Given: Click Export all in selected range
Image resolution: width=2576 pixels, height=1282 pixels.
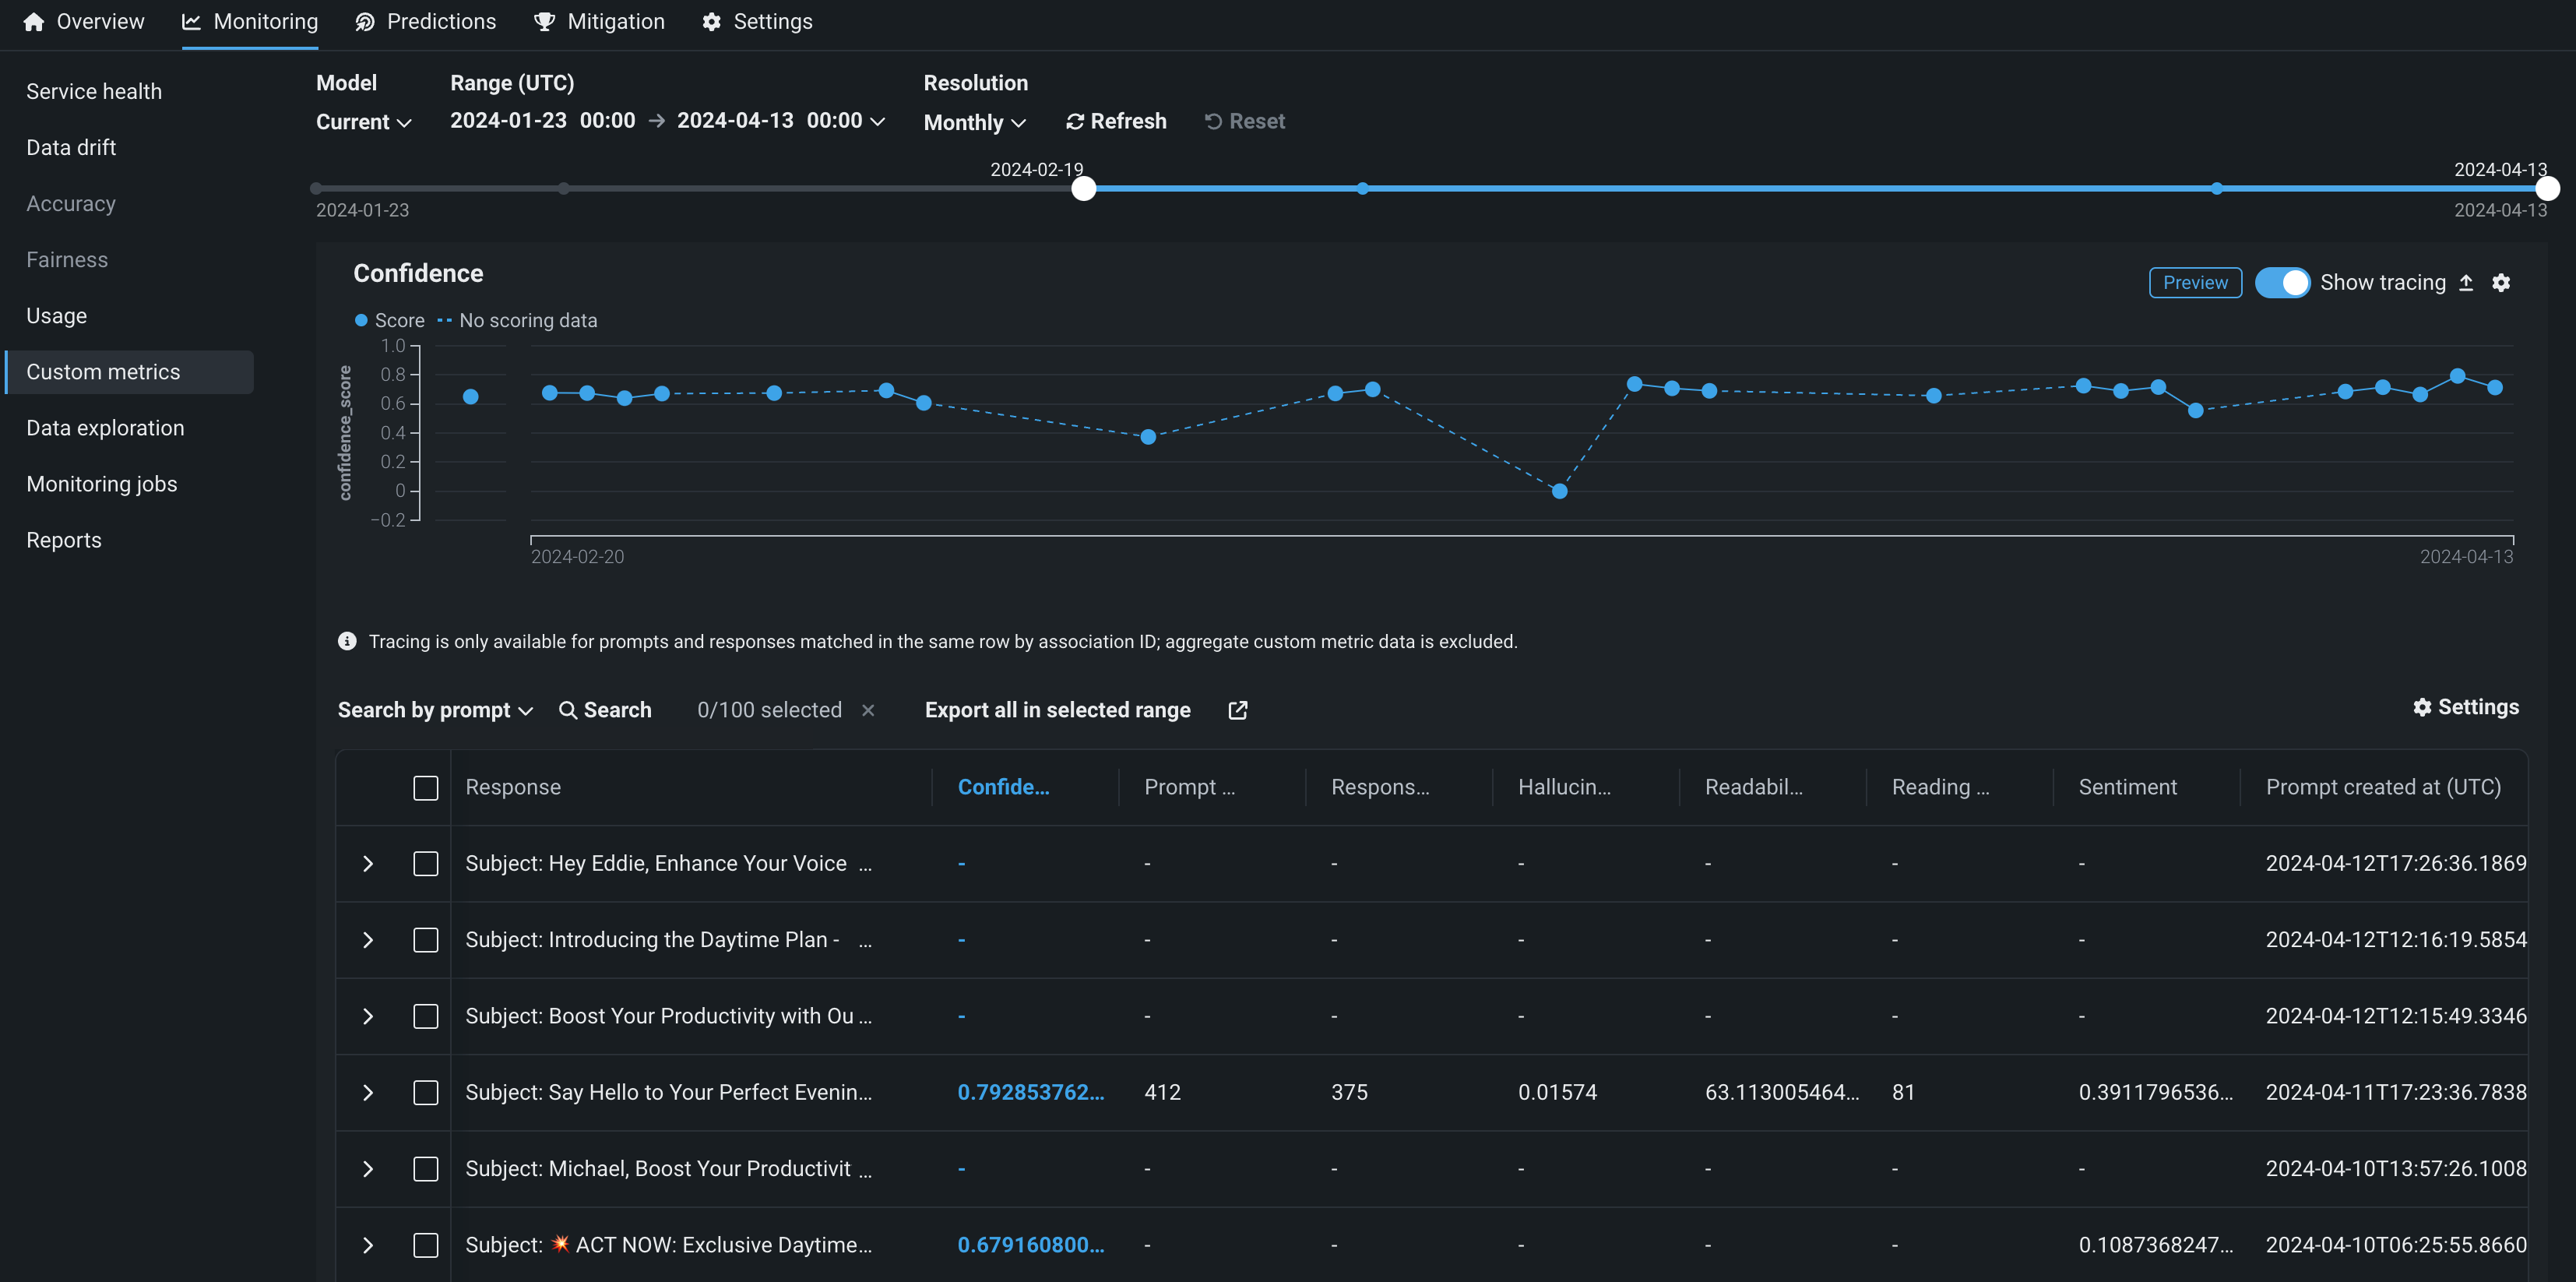Looking at the screenshot, I should pyautogui.click(x=1057, y=710).
